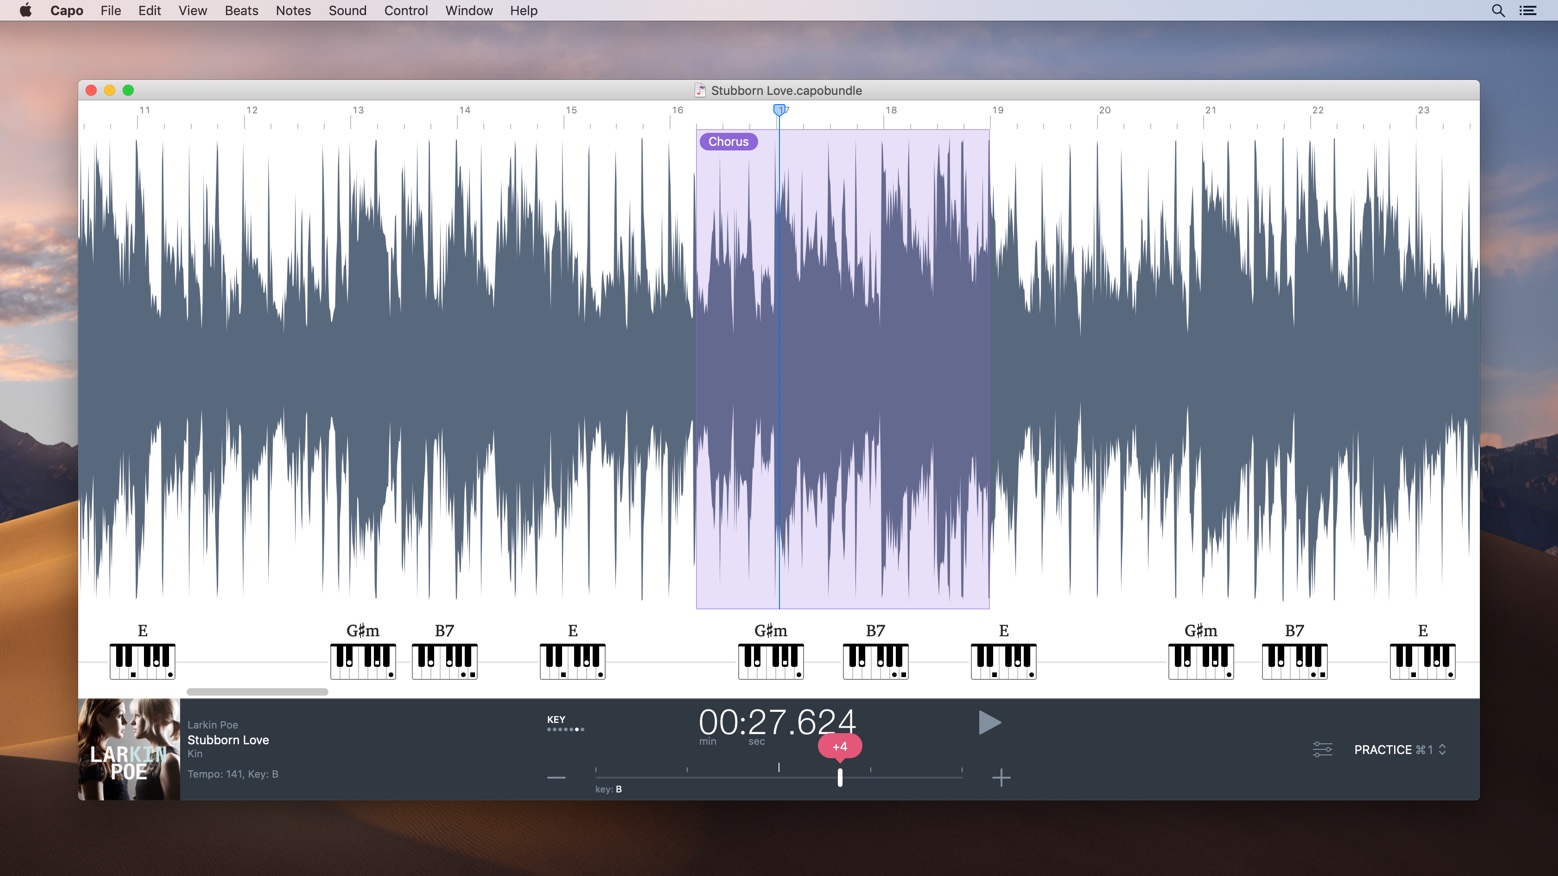The height and width of the screenshot is (876, 1558).
Task: Select the B7 chord diagram under the Chorus region
Action: tap(876, 661)
